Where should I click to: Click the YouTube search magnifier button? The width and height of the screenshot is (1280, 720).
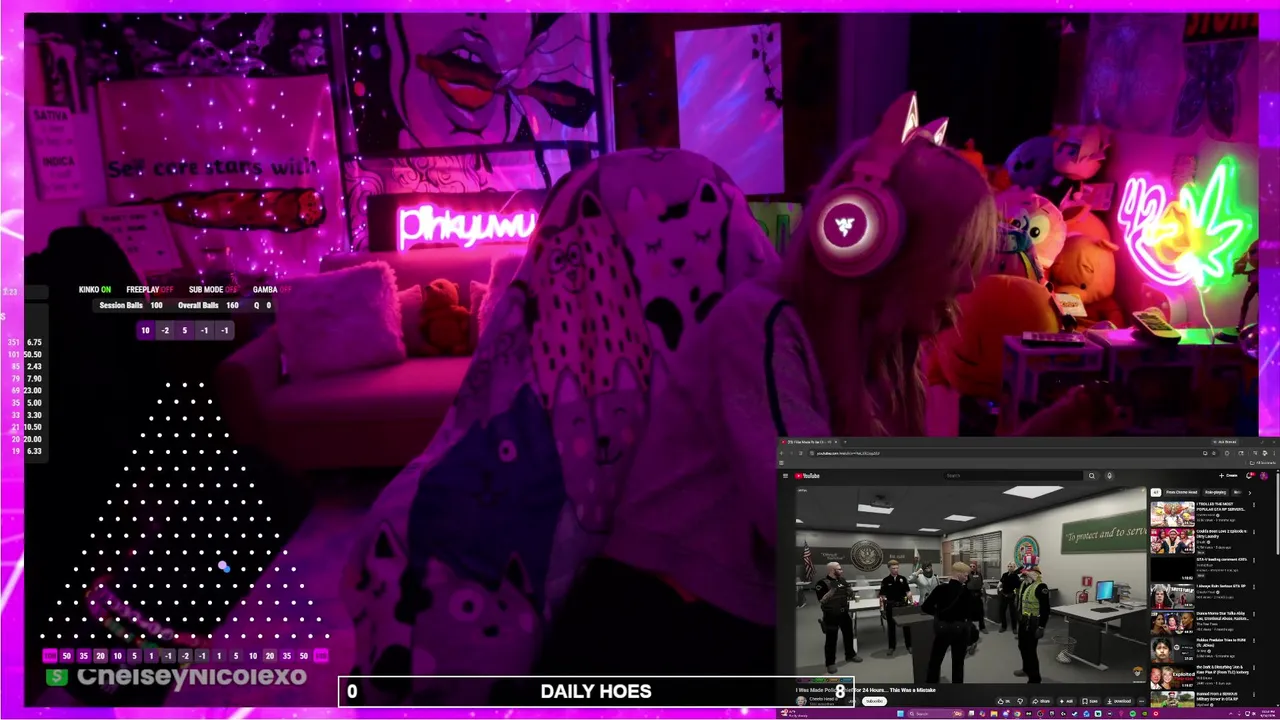pos(1092,476)
